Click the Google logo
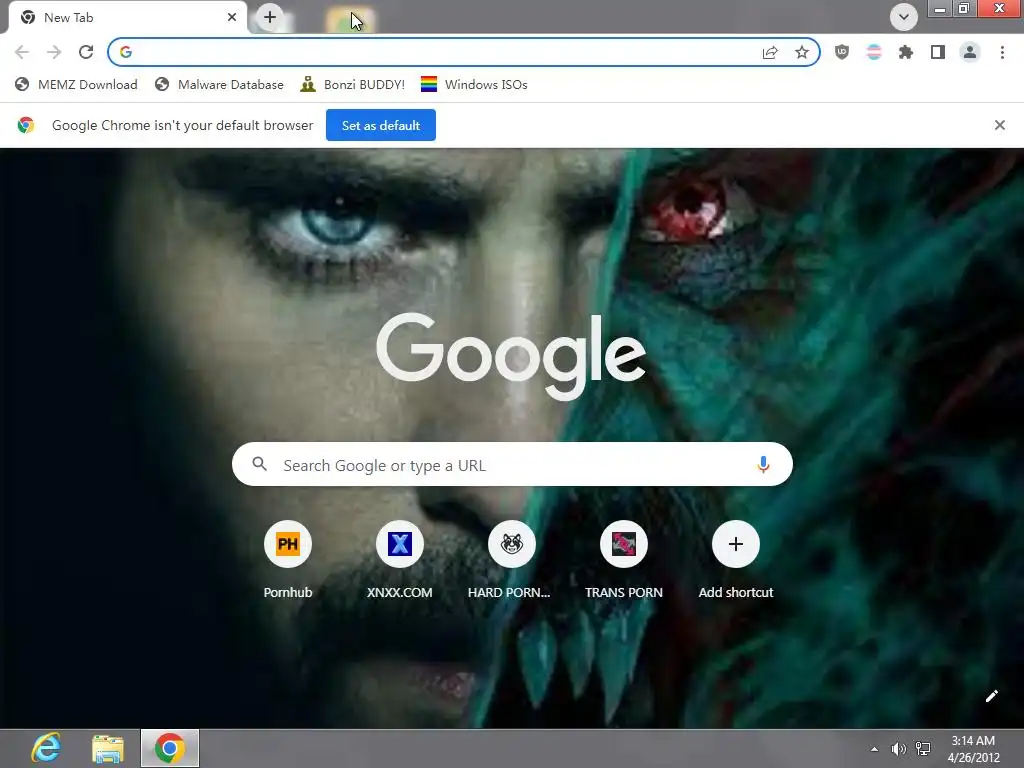The height and width of the screenshot is (768, 1024). (x=511, y=355)
